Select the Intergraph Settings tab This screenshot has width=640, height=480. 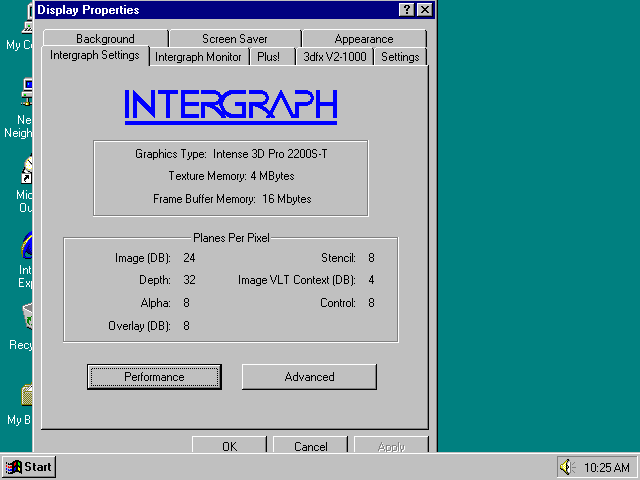pyautogui.click(x=95, y=55)
